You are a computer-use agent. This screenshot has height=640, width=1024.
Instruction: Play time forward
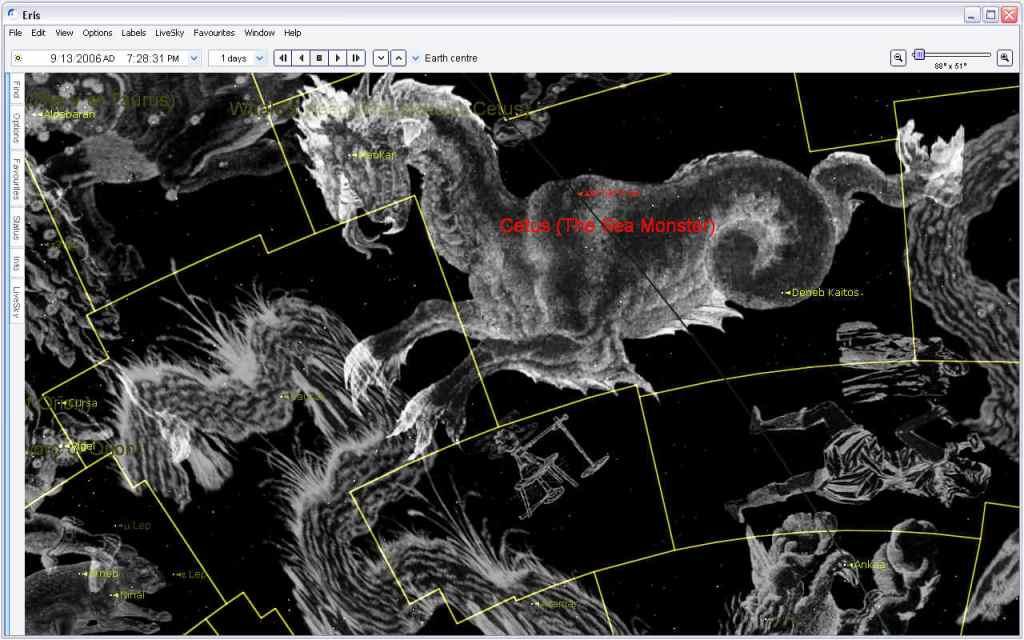pyautogui.click(x=338, y=58)
